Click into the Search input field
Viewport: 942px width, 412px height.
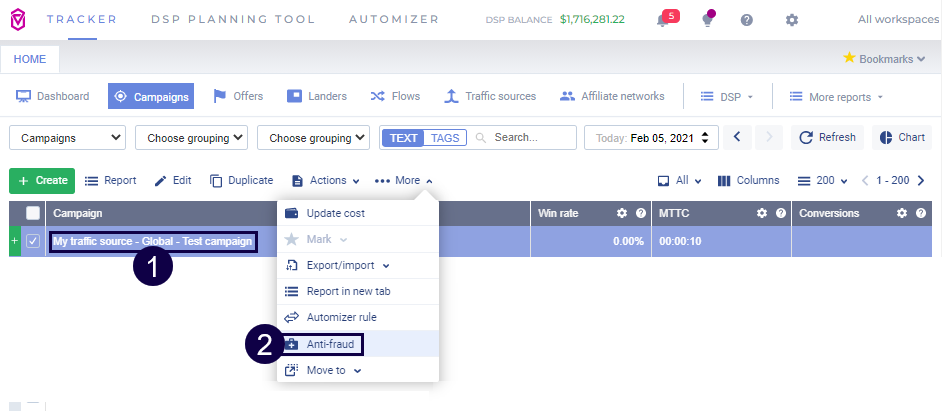pyautogui.click(x=532, y=137)
